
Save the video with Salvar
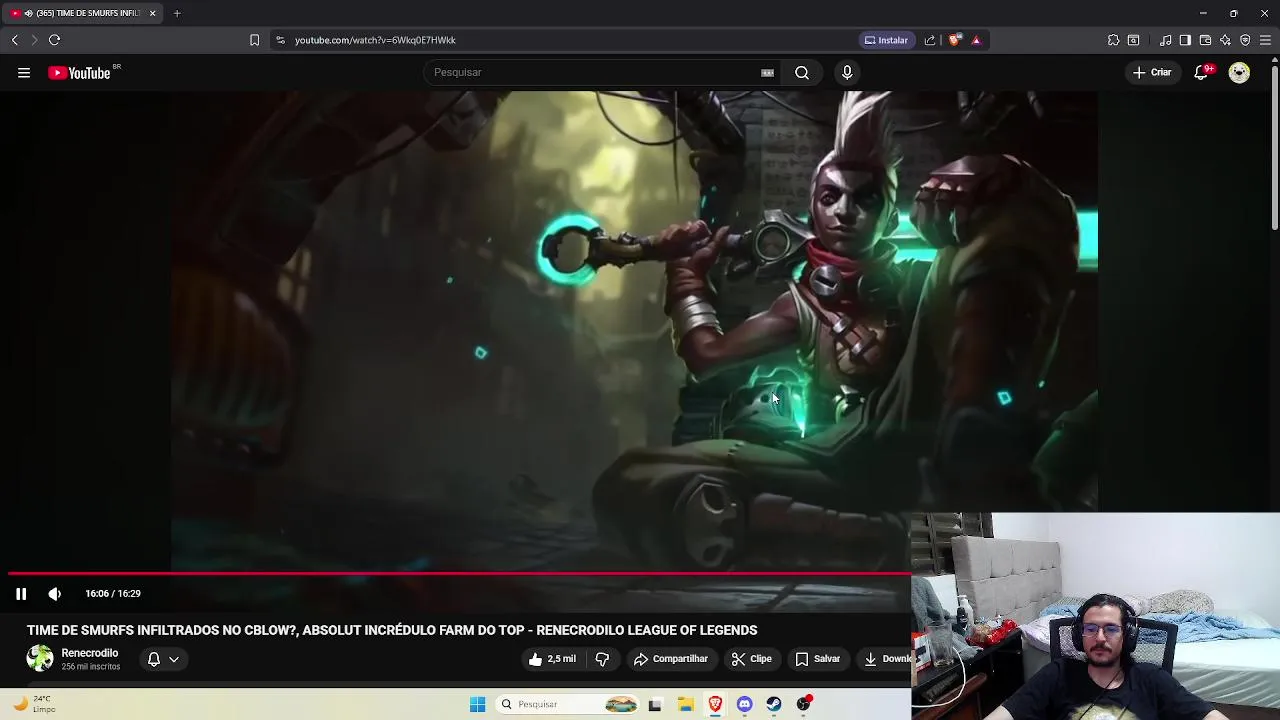(x=817, y=659)
